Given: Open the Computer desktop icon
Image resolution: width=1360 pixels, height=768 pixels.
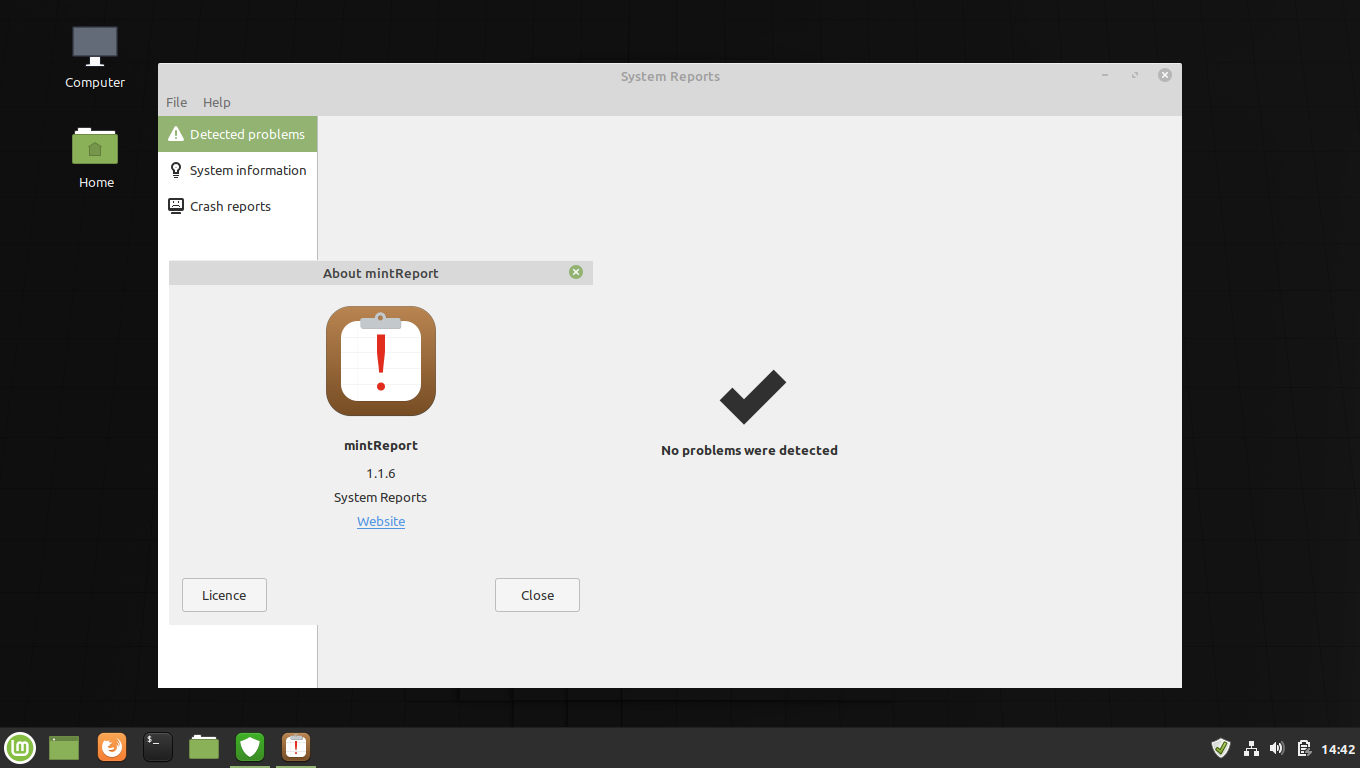Looking at the screenshot, I should pyautogui.click(x=95, y=58).
